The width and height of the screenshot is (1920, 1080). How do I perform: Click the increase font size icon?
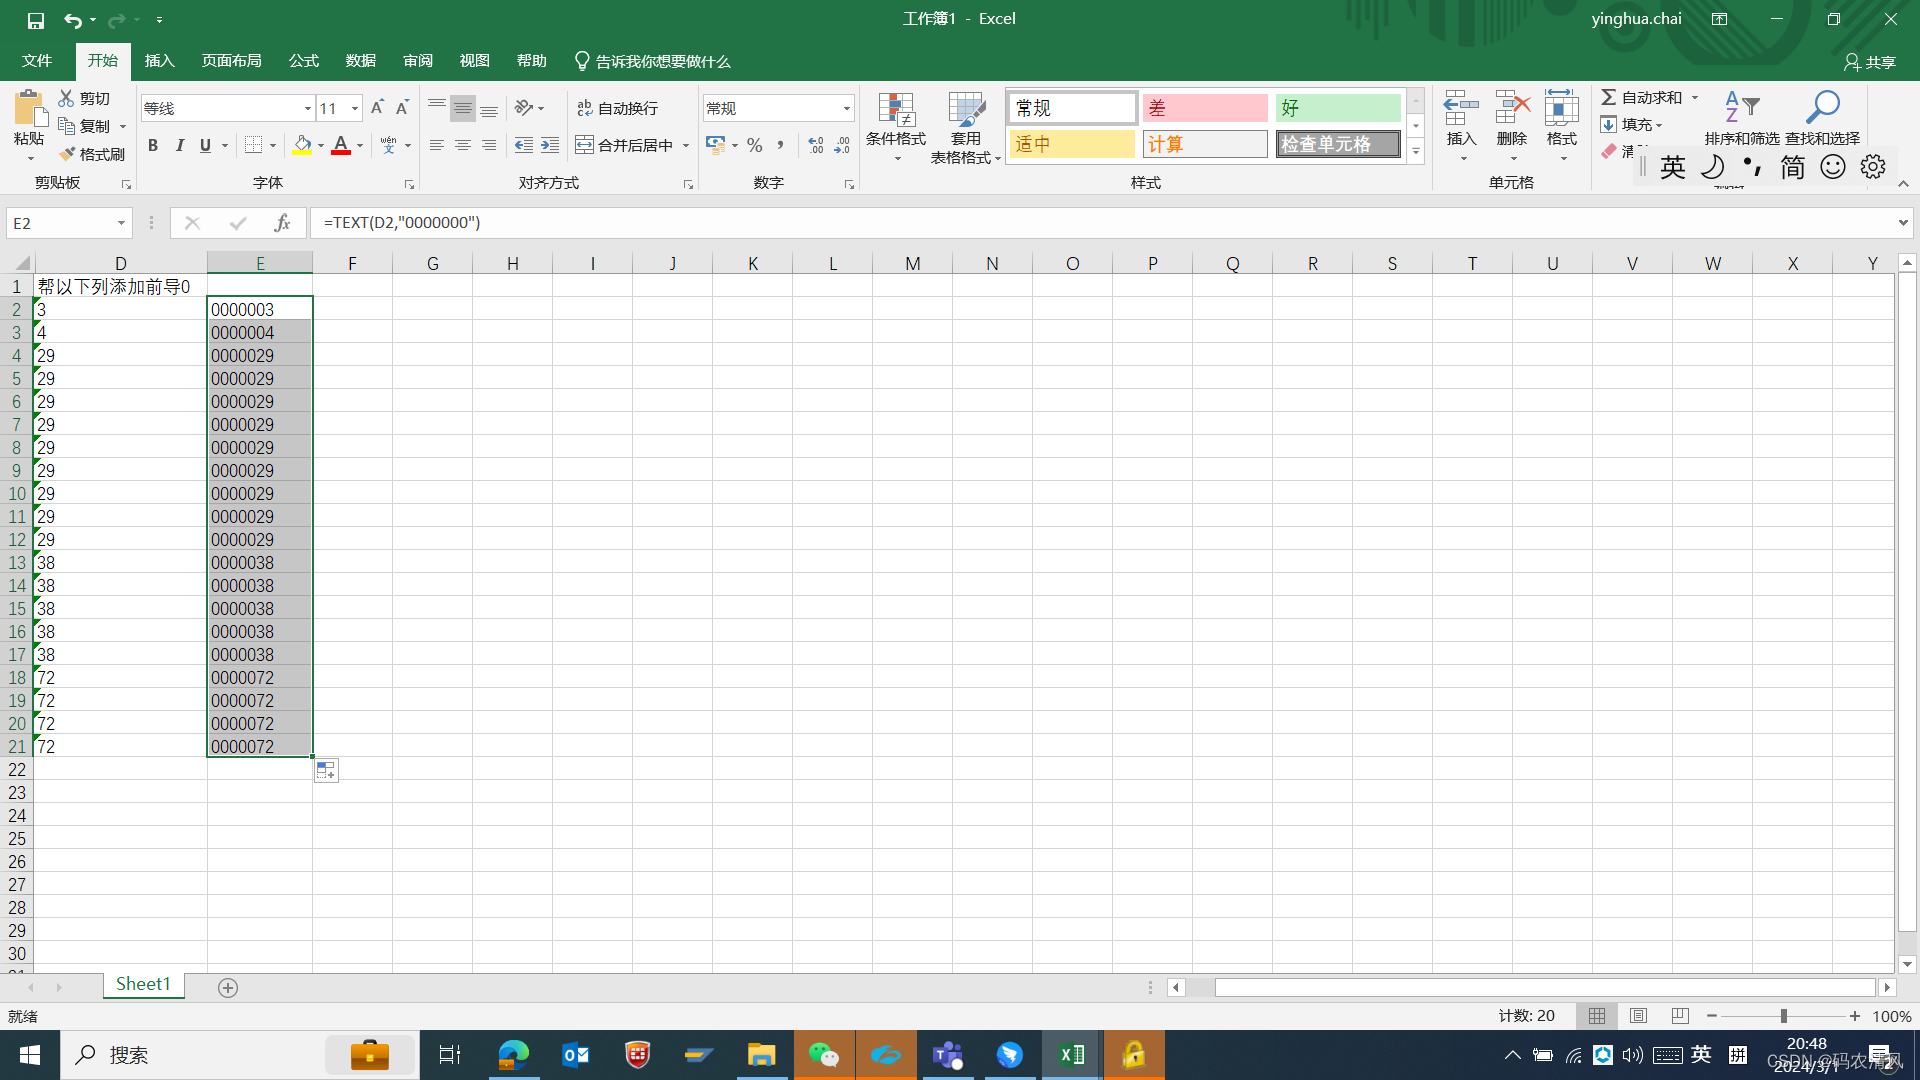click(x=377, y=108)
